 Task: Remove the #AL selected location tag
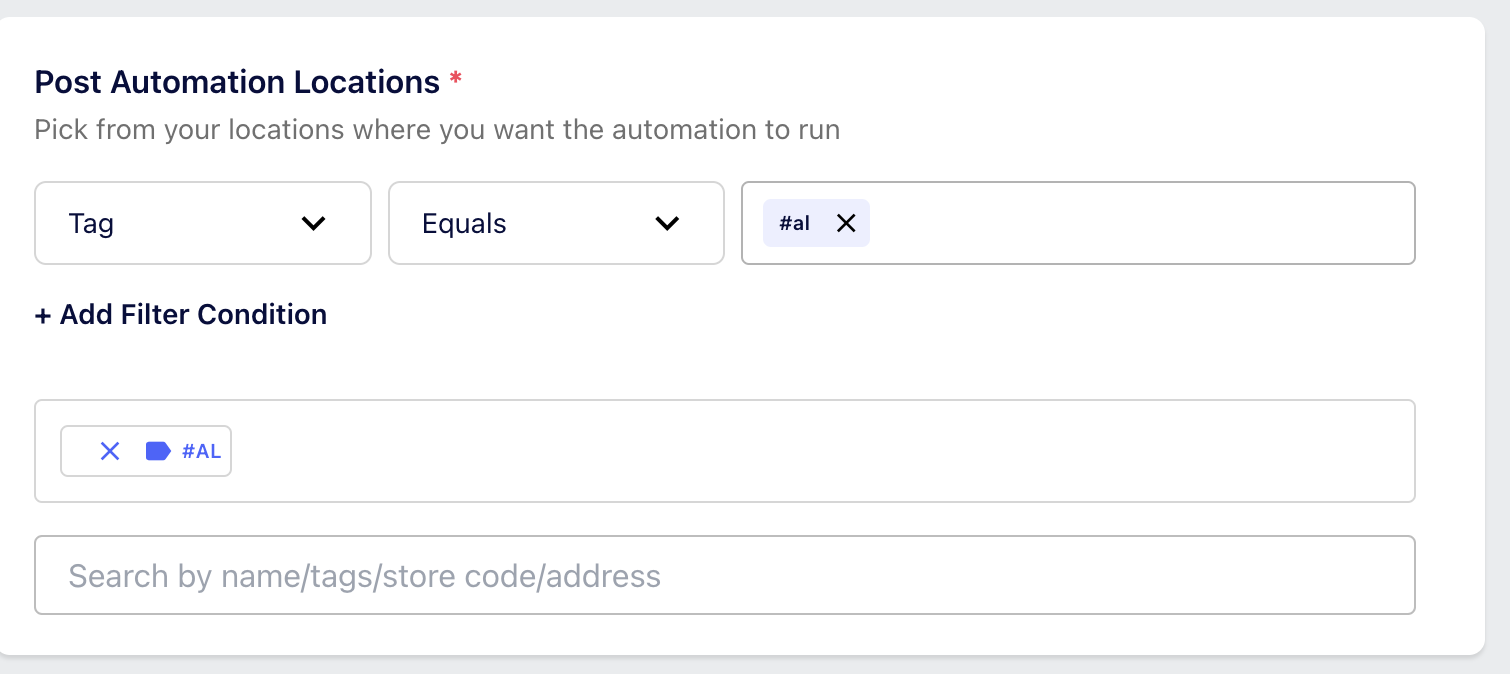click(110, 451)
